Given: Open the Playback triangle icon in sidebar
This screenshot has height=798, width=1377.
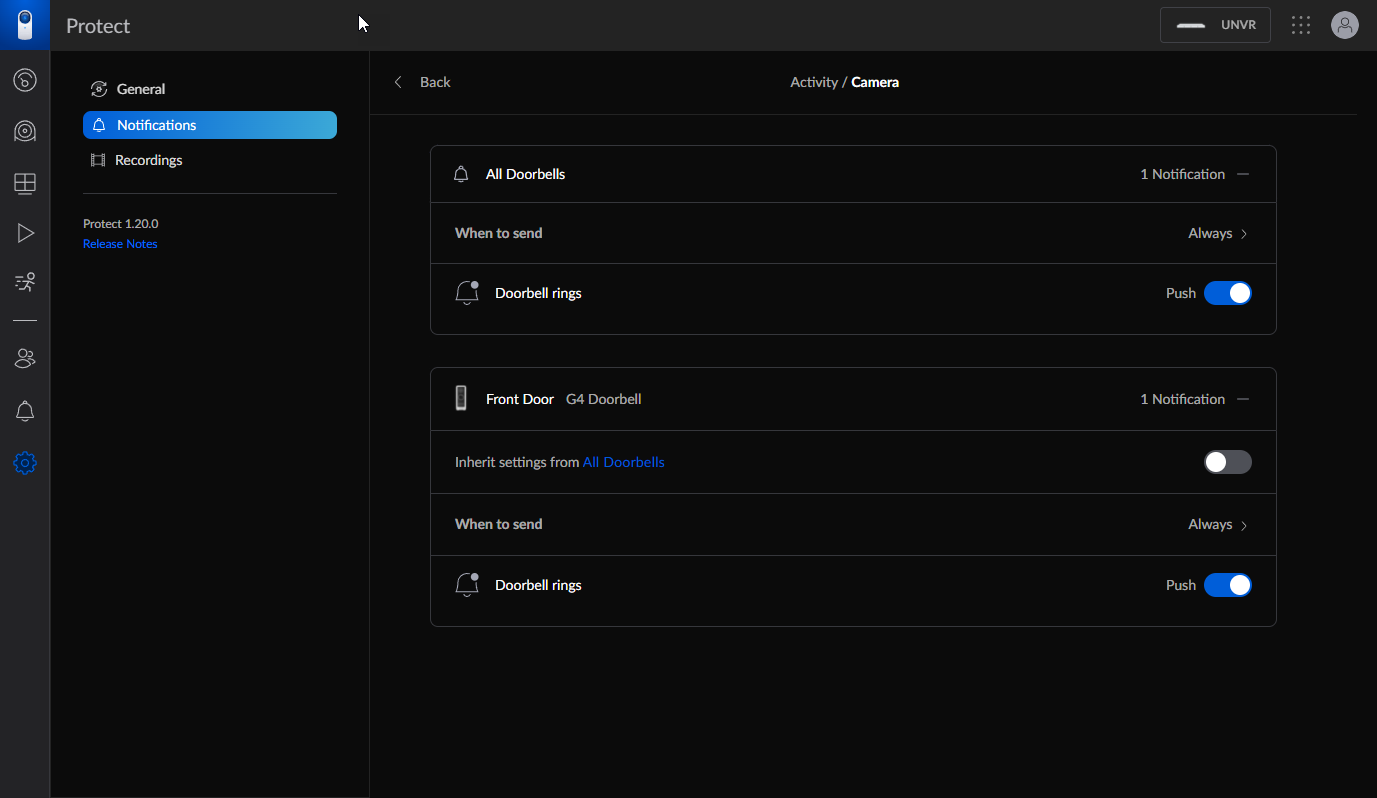Looking at the screenshot, I should (x=25, y=233).
